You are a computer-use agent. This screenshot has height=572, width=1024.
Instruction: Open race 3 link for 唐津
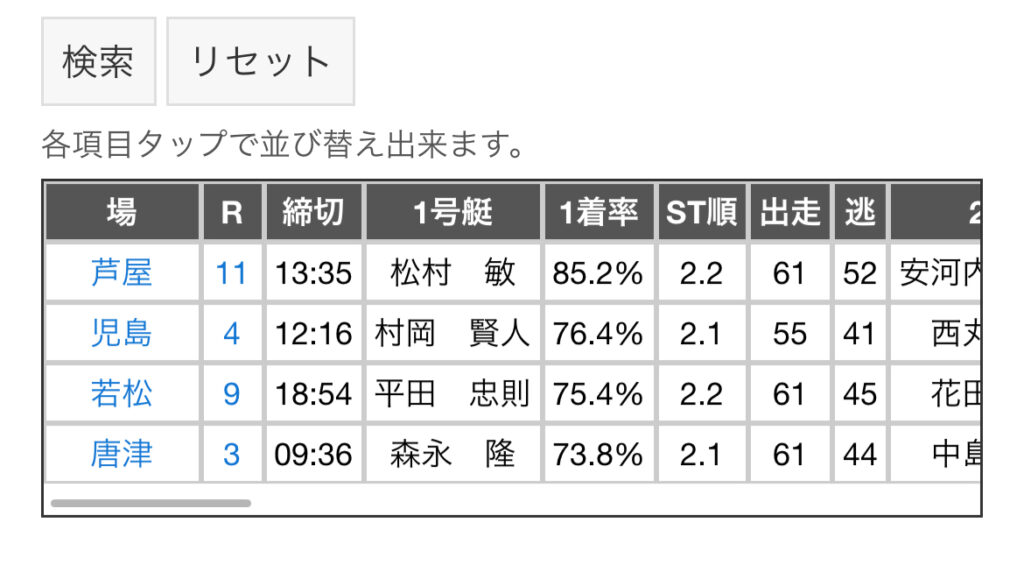231,454
